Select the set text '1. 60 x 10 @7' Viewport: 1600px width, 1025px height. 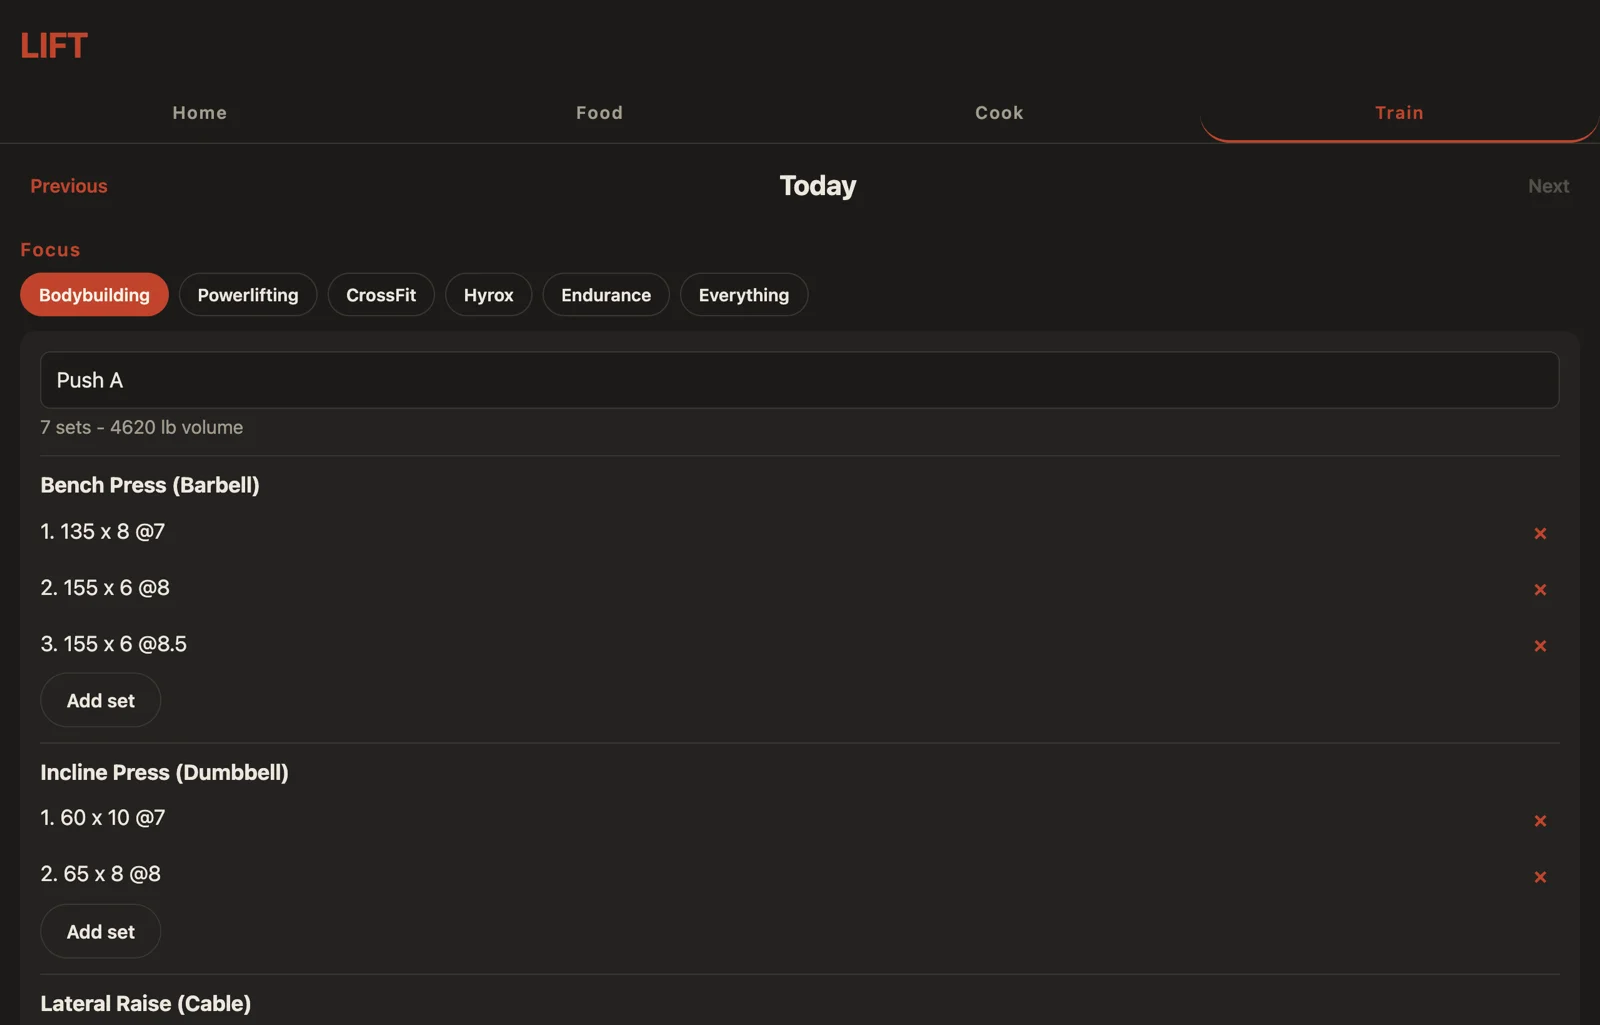(103, 817)
